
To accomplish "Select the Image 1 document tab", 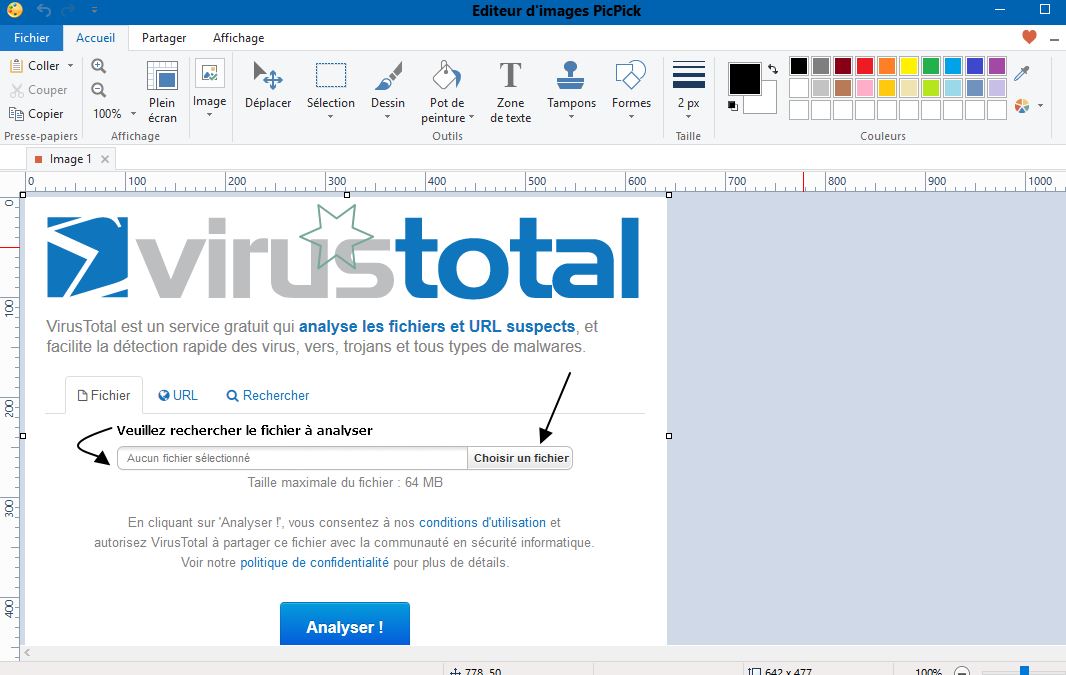I will (x=70, y=159).
